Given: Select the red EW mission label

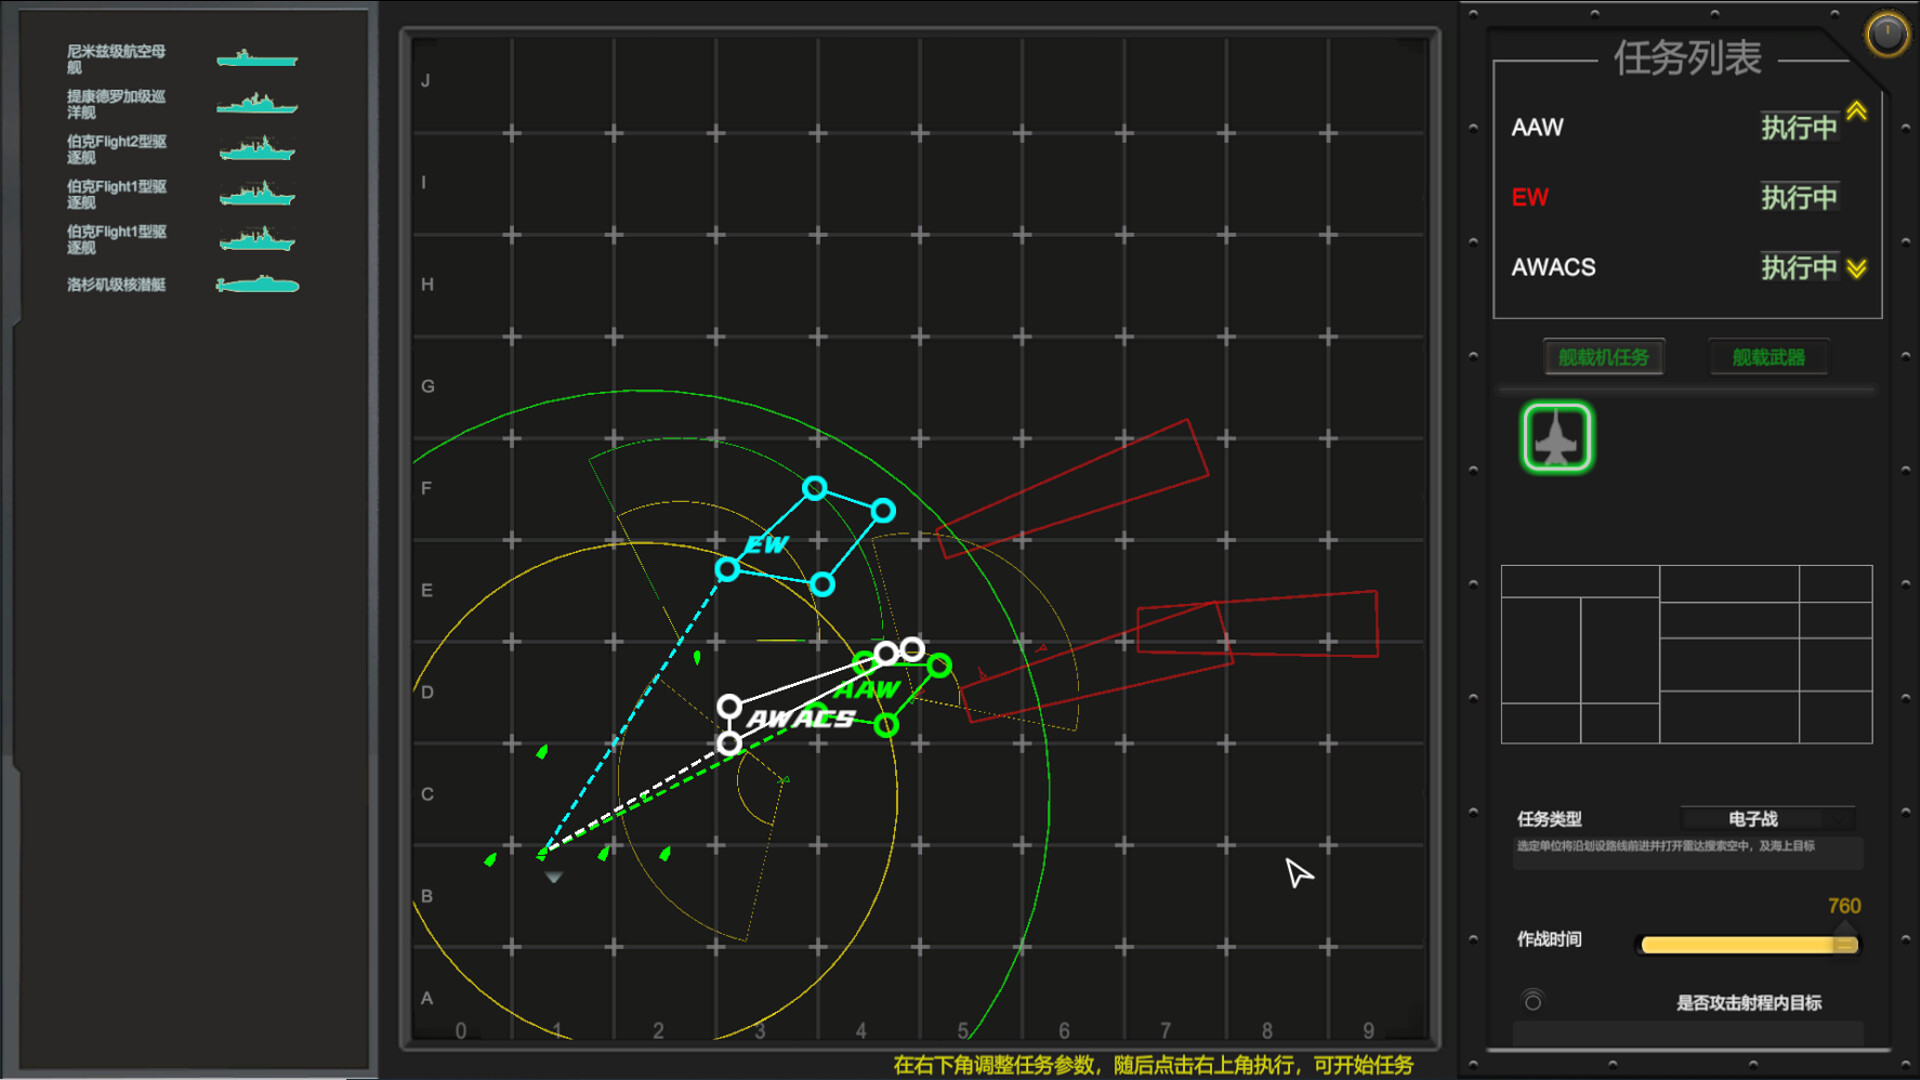Looking at the screenshot, I should tap(1529, 197).
